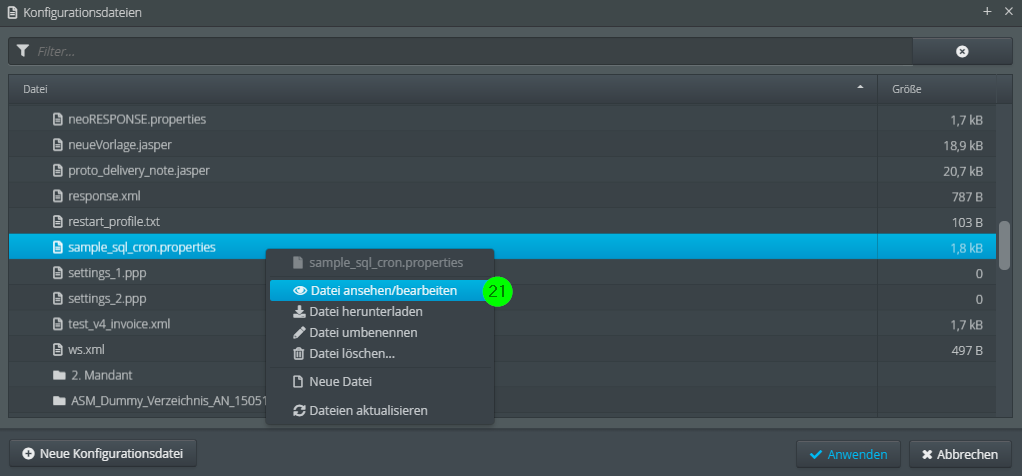Click the plus icon in the title bar
This screenshot has width=1022, height=476.
click(x=987, y=12)
